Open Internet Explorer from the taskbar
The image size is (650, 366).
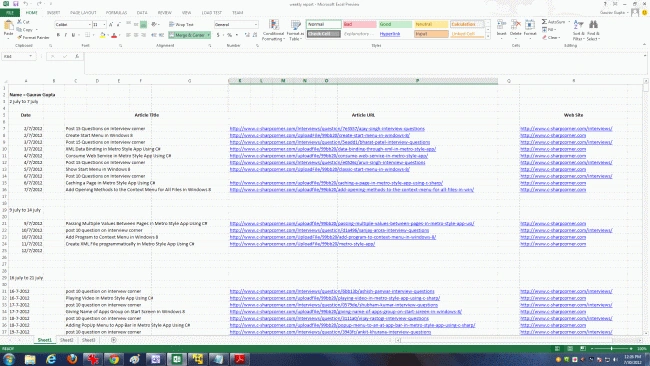tap(51, 359)
